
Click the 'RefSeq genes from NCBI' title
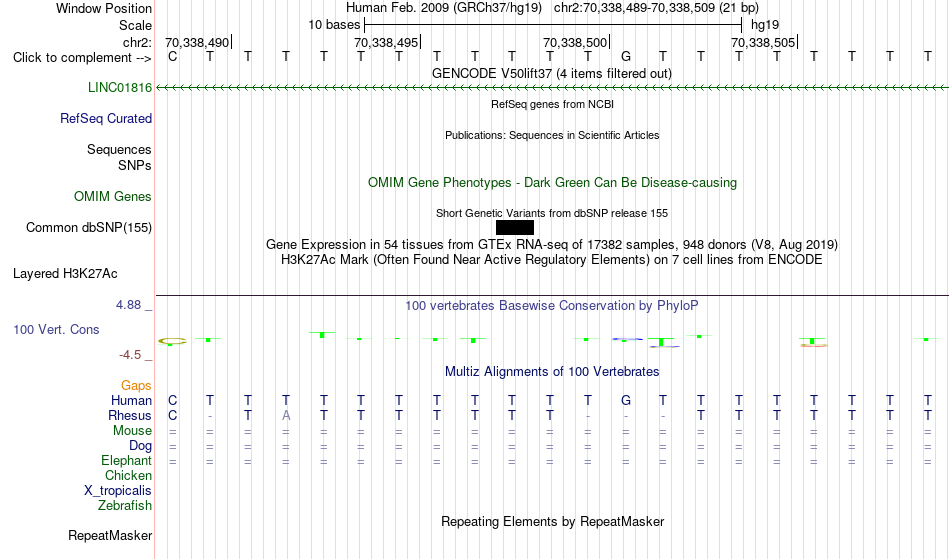(552, 104)
